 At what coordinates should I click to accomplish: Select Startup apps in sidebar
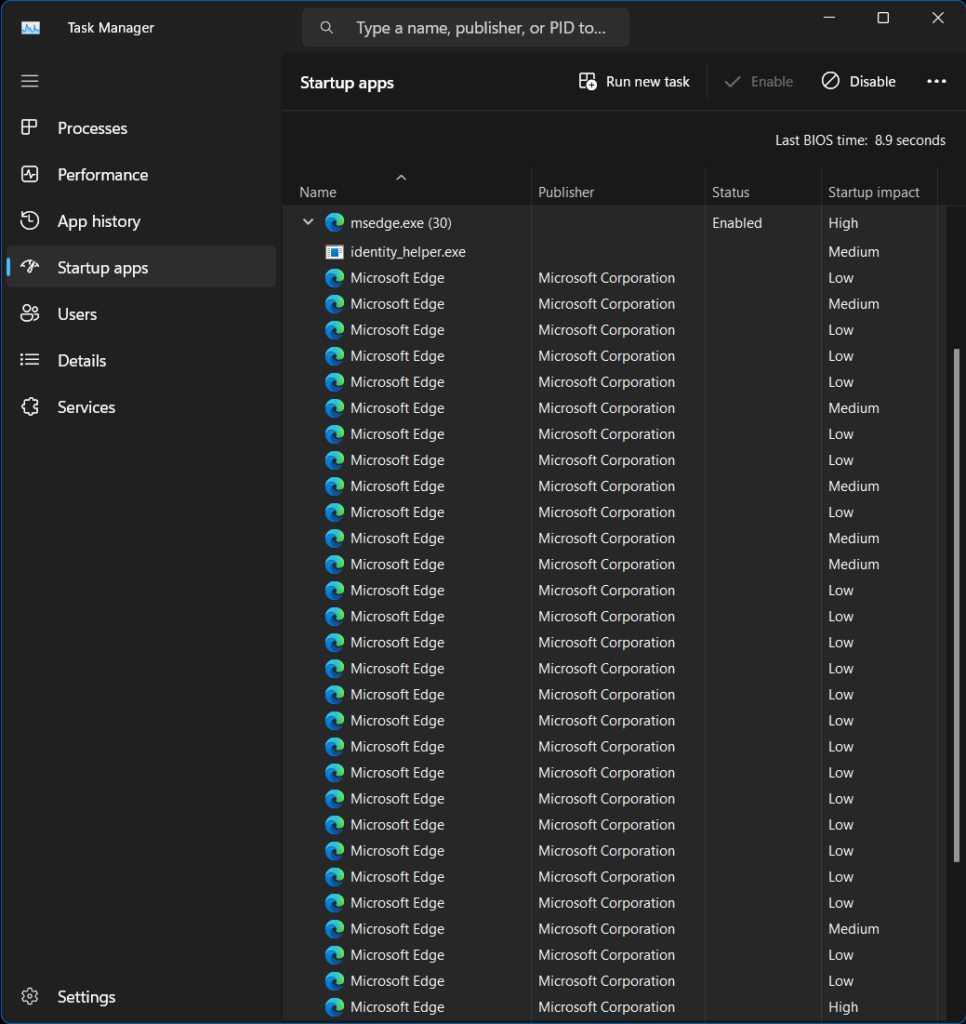tap(103, 268)
